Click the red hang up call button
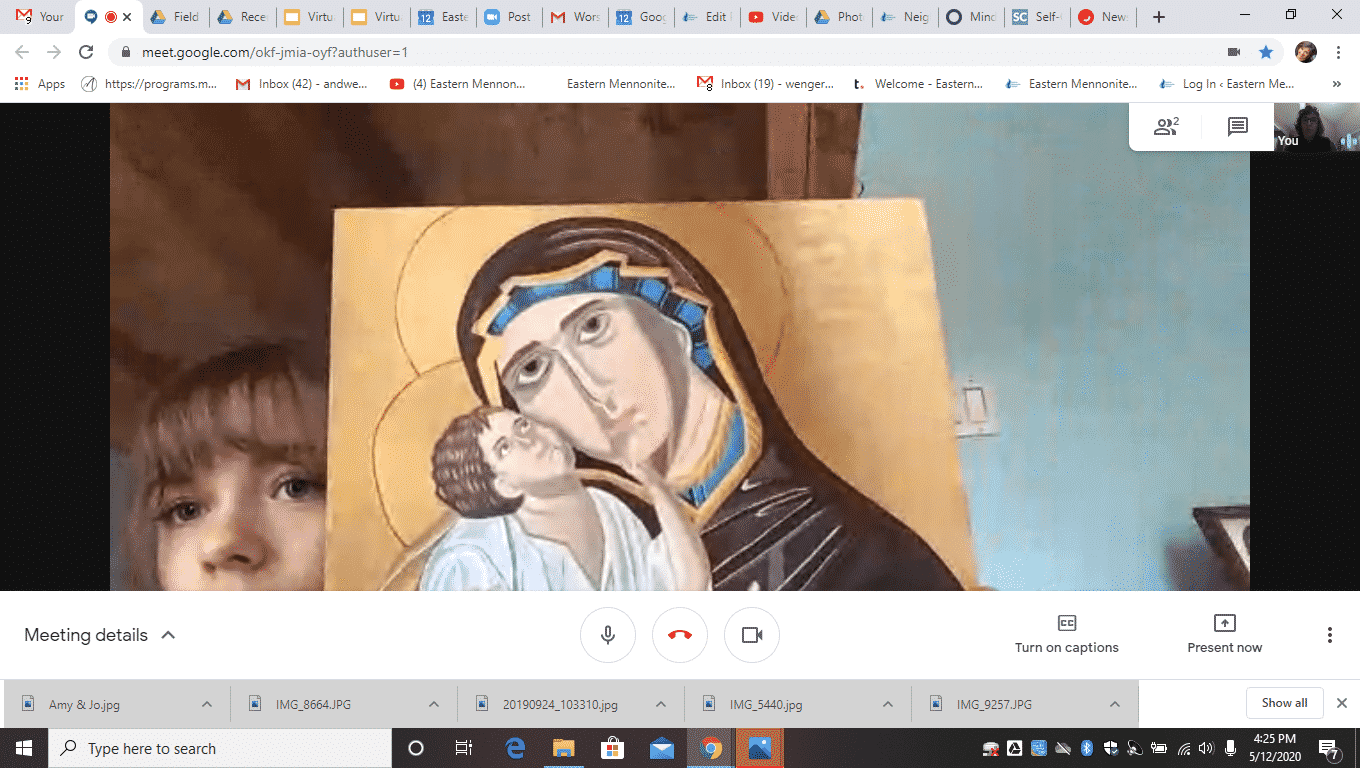The image size is (1360, 768). coord(680,635)
